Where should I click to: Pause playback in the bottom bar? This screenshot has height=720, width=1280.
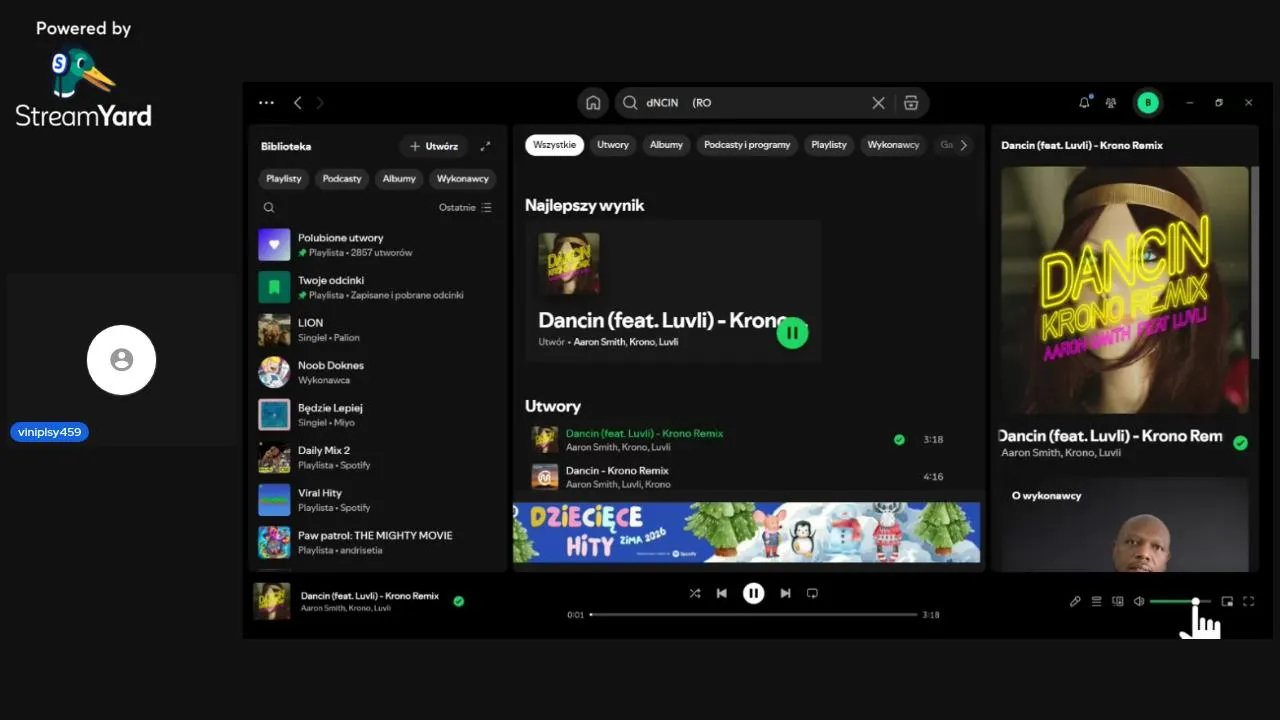pyautogui.click(x=754, y=593)
